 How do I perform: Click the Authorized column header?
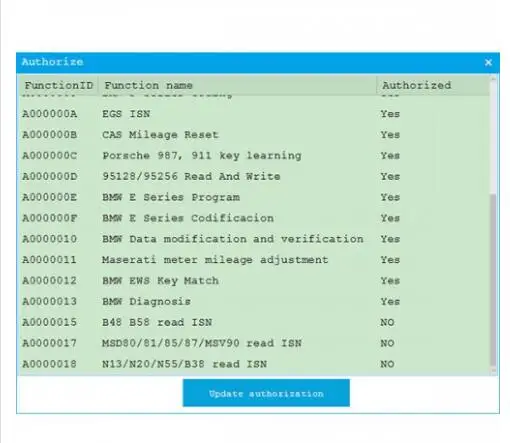pos(433,86)
